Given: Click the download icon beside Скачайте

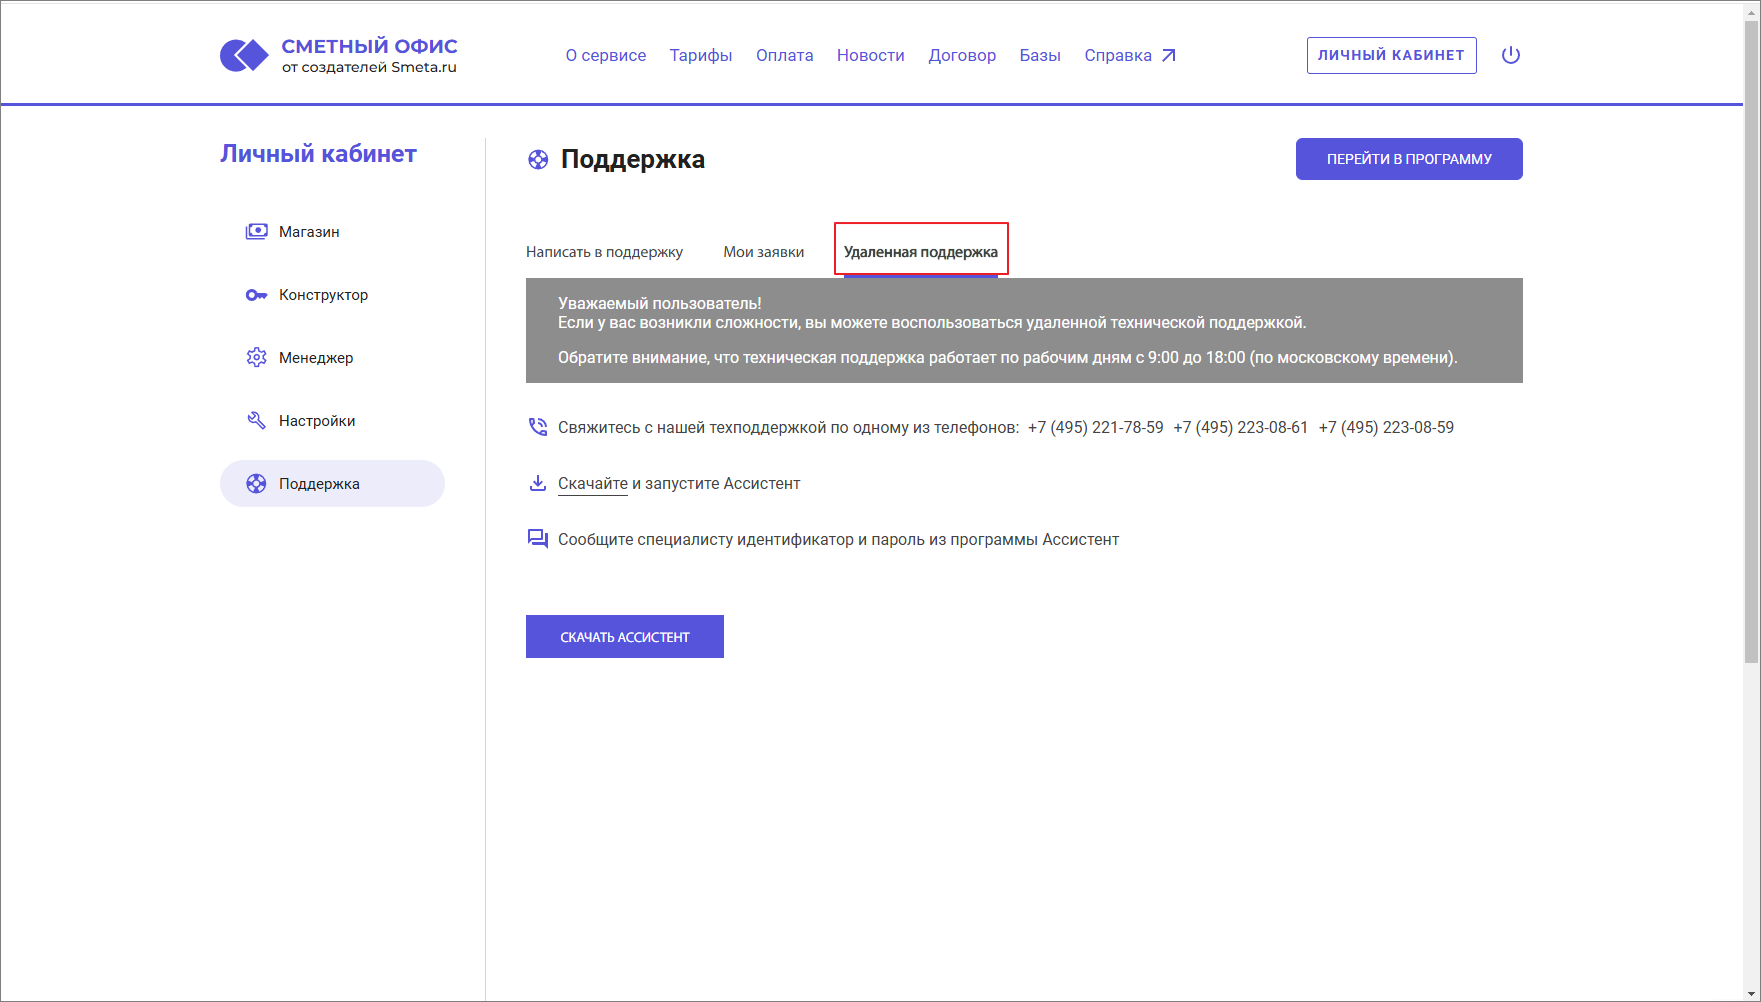Looking at the screenshot, I should click(x=538, y=483).
